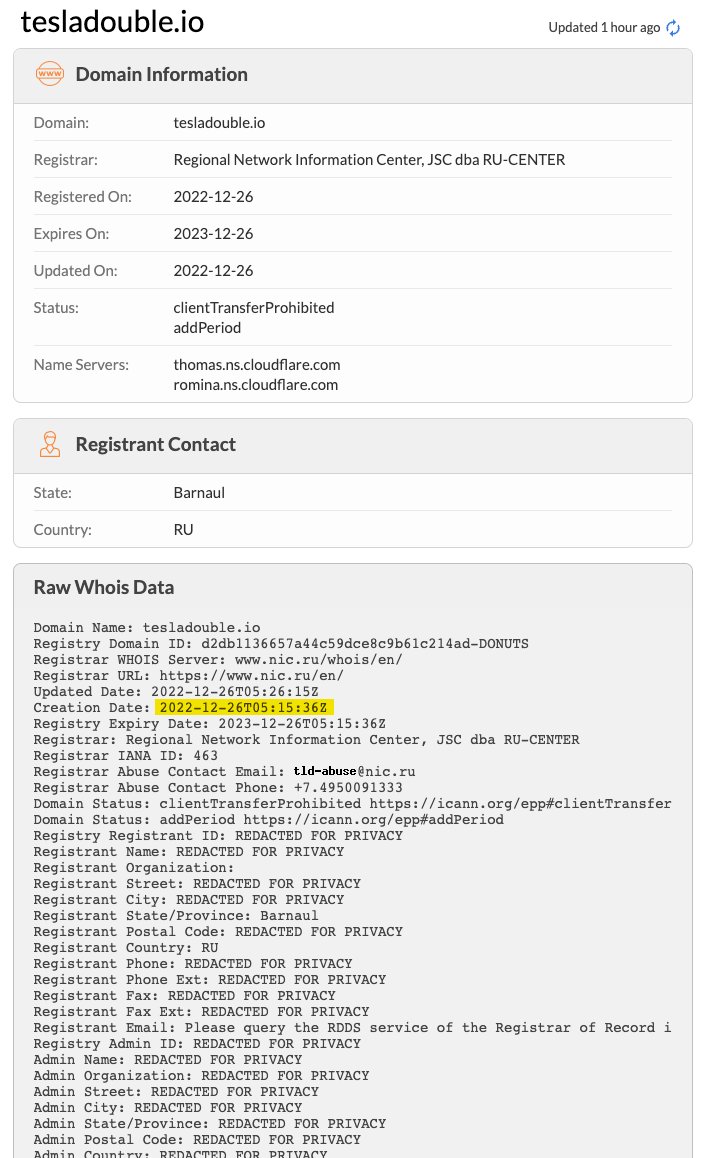Click the tesladouble.io page title

coord(112,21)
